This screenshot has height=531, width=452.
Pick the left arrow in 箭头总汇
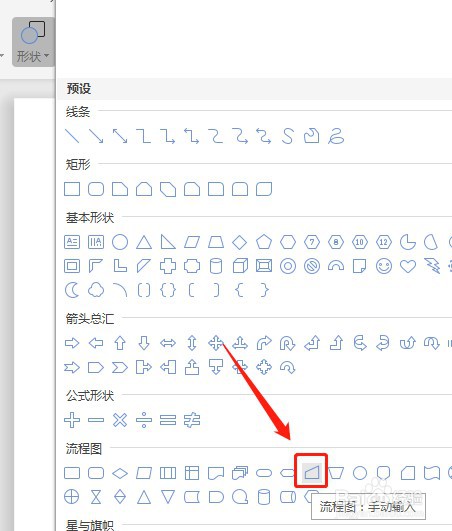click(x=96, y=343)
